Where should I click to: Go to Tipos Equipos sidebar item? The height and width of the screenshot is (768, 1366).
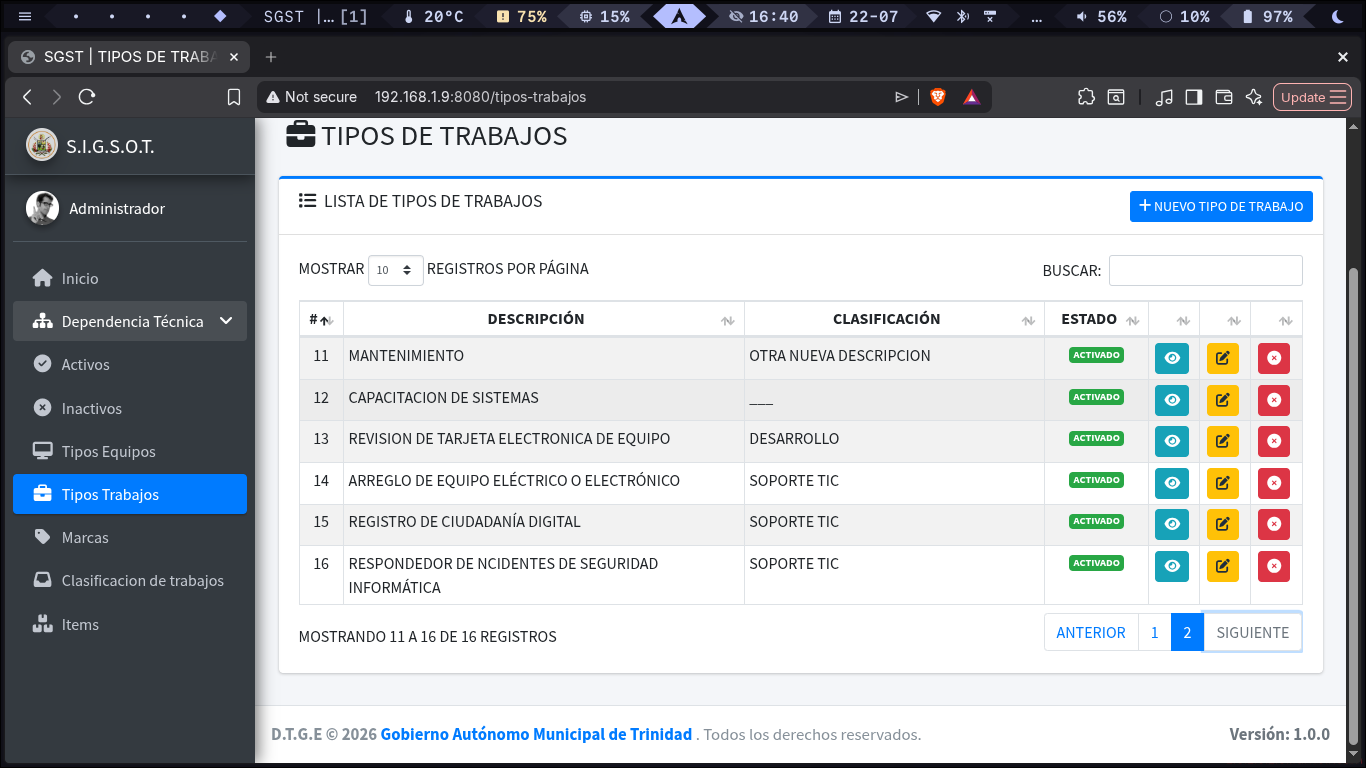pos(130,451)
